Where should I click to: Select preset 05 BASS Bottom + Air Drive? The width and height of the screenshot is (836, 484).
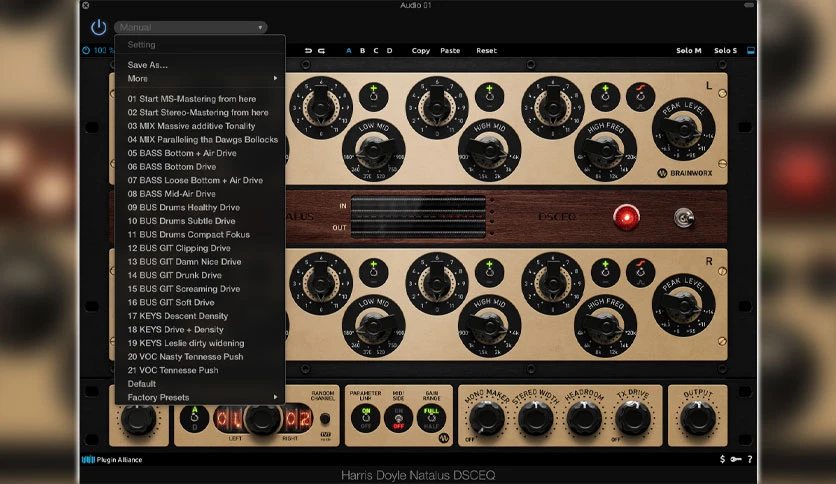tap(200, 153)
